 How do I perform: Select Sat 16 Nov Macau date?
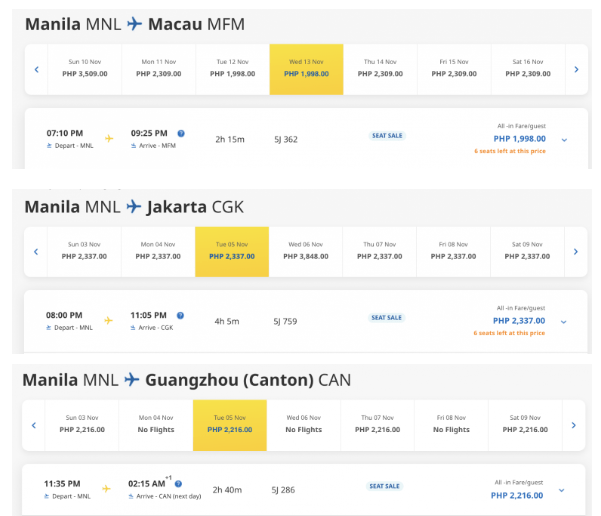click(528, 69)
